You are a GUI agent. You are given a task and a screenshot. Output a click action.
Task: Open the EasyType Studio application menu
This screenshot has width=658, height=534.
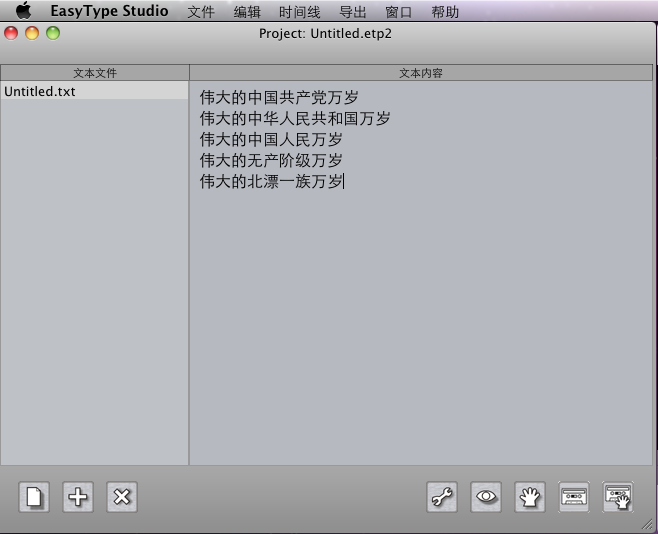[110, 11]
